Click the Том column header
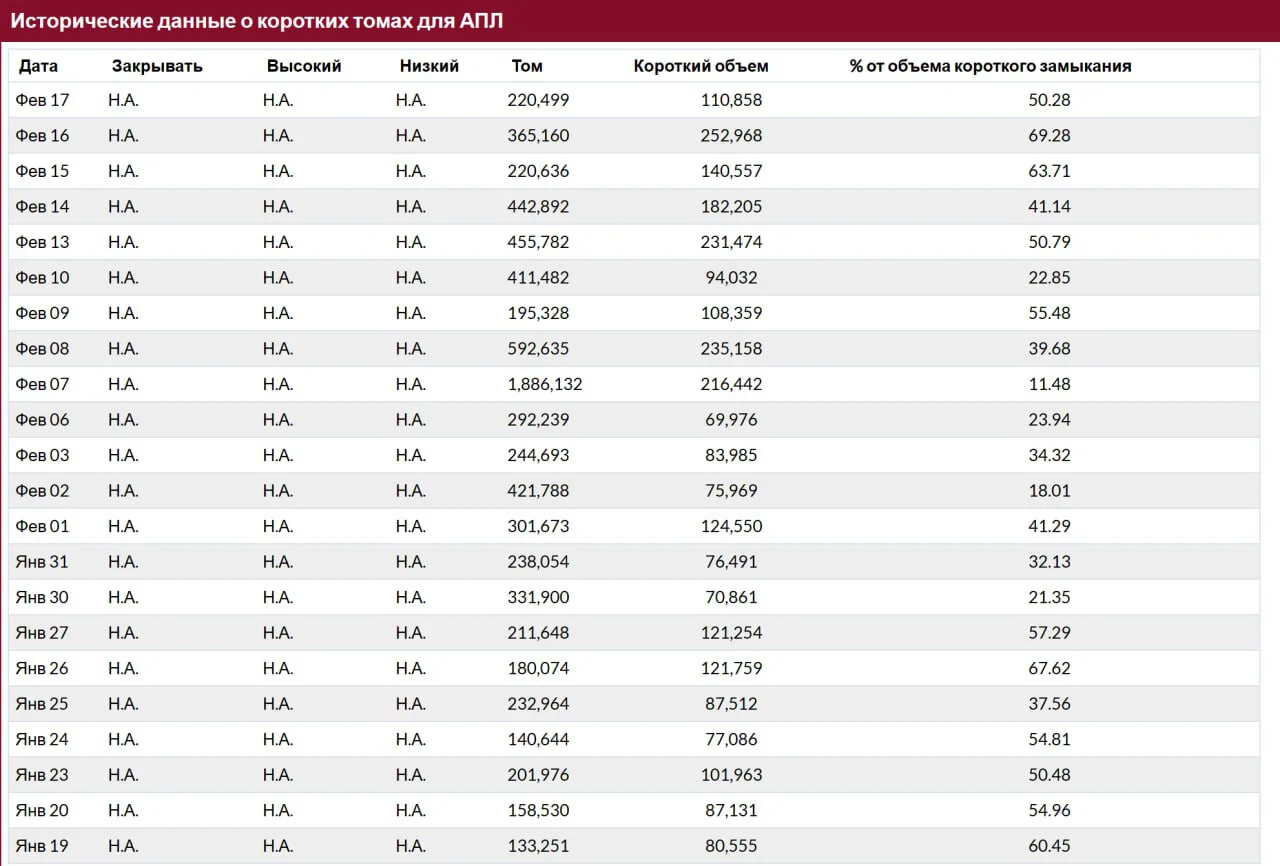The width and height of the screenshot is (1280, 866). 527,66
